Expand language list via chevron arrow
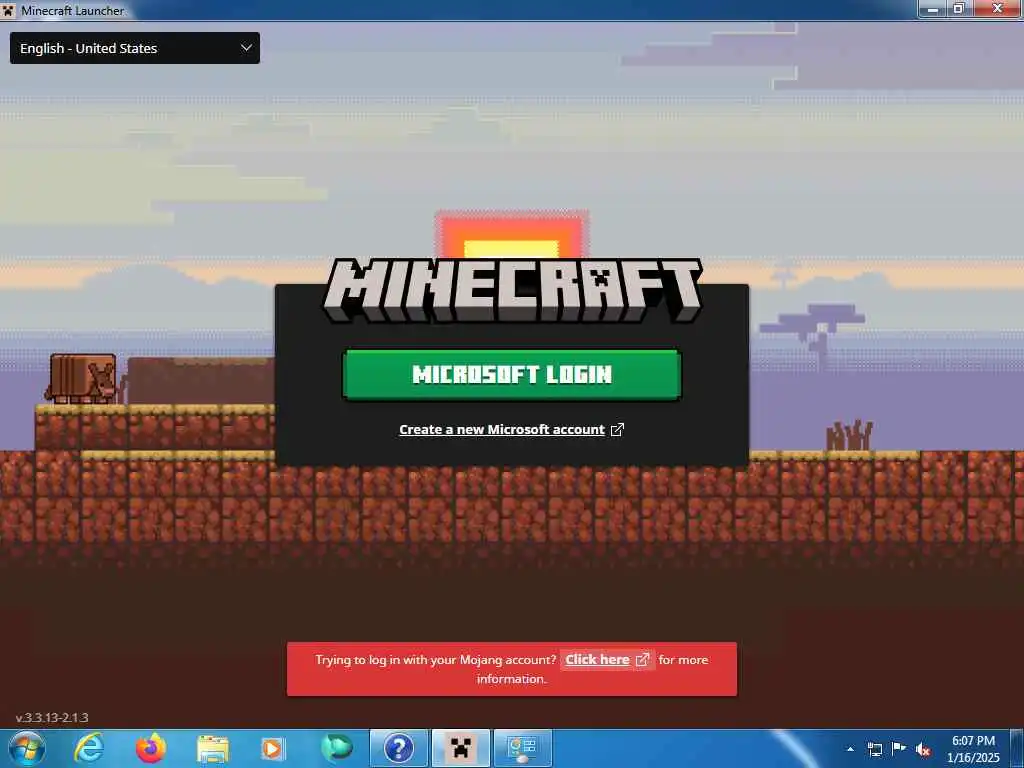The width and height of the screenshot is (1024, 768). (246, 48)
